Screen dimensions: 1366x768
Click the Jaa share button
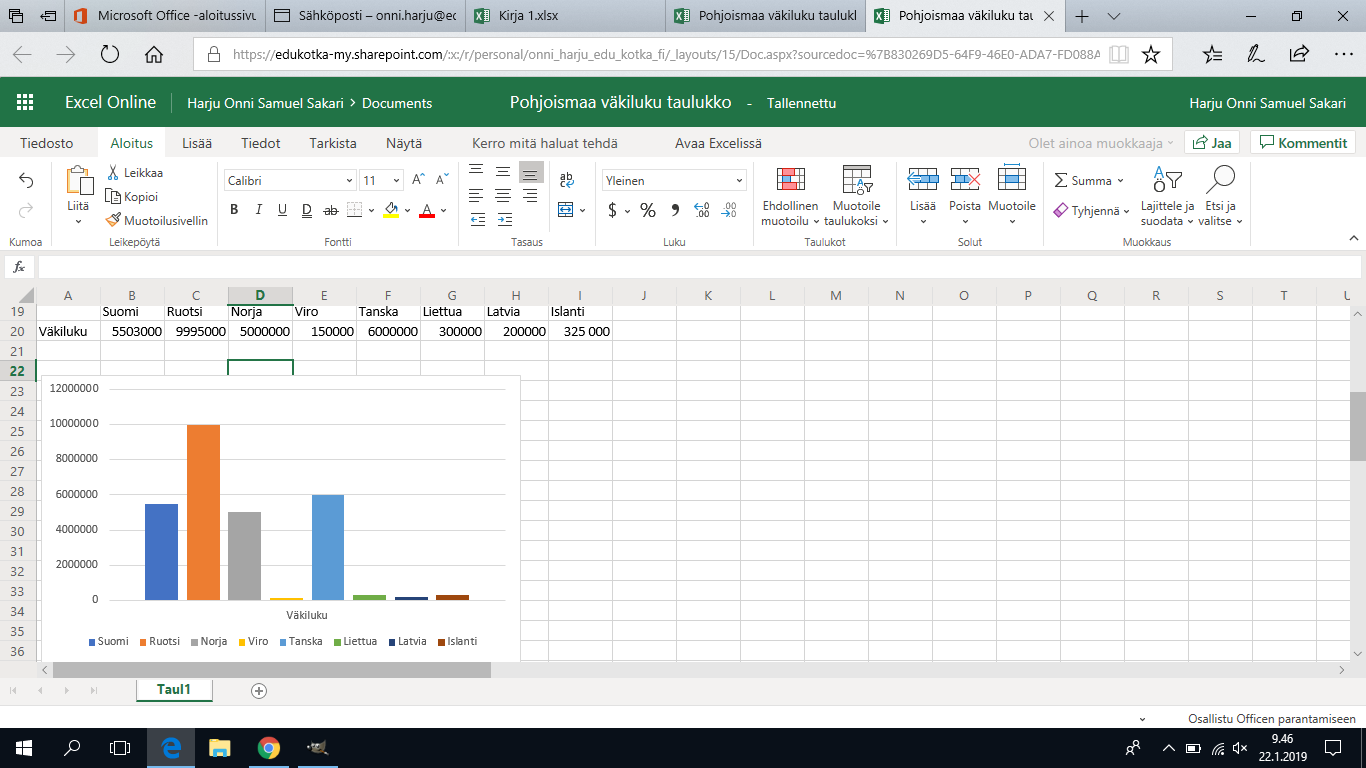[x=1212, y=143]
